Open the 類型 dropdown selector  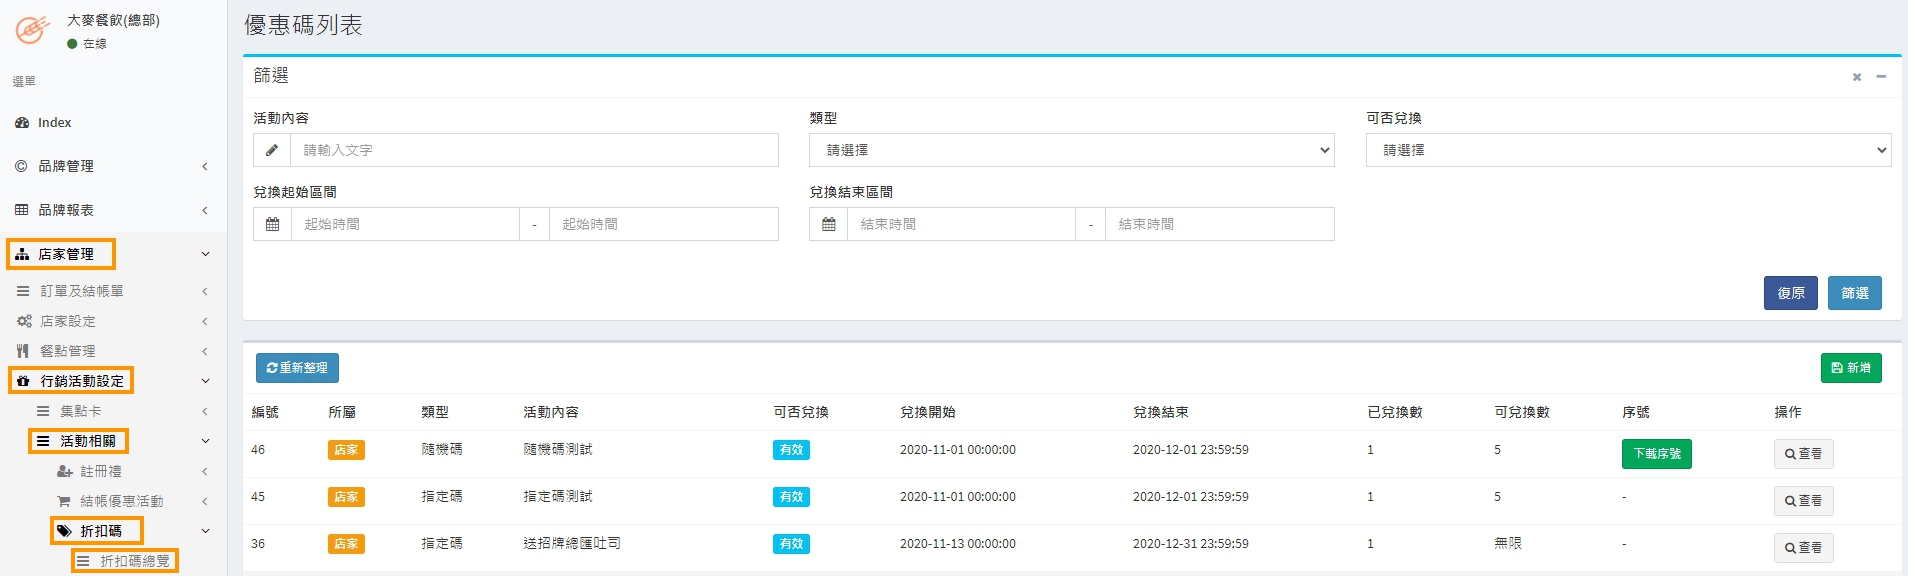click(x=1071, y=150)
